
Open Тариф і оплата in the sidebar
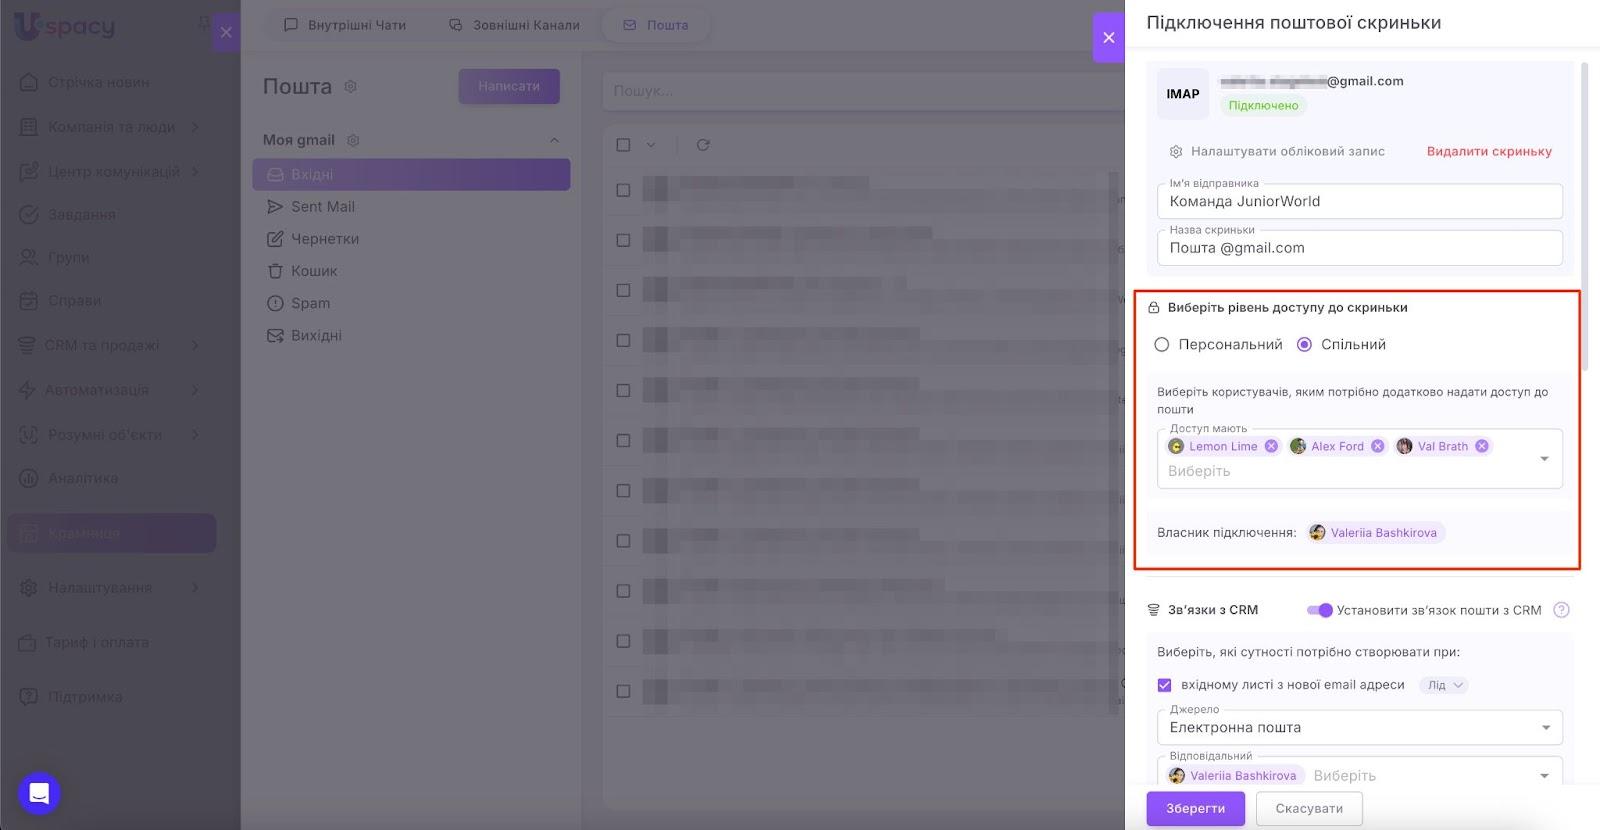click(96, 642)
